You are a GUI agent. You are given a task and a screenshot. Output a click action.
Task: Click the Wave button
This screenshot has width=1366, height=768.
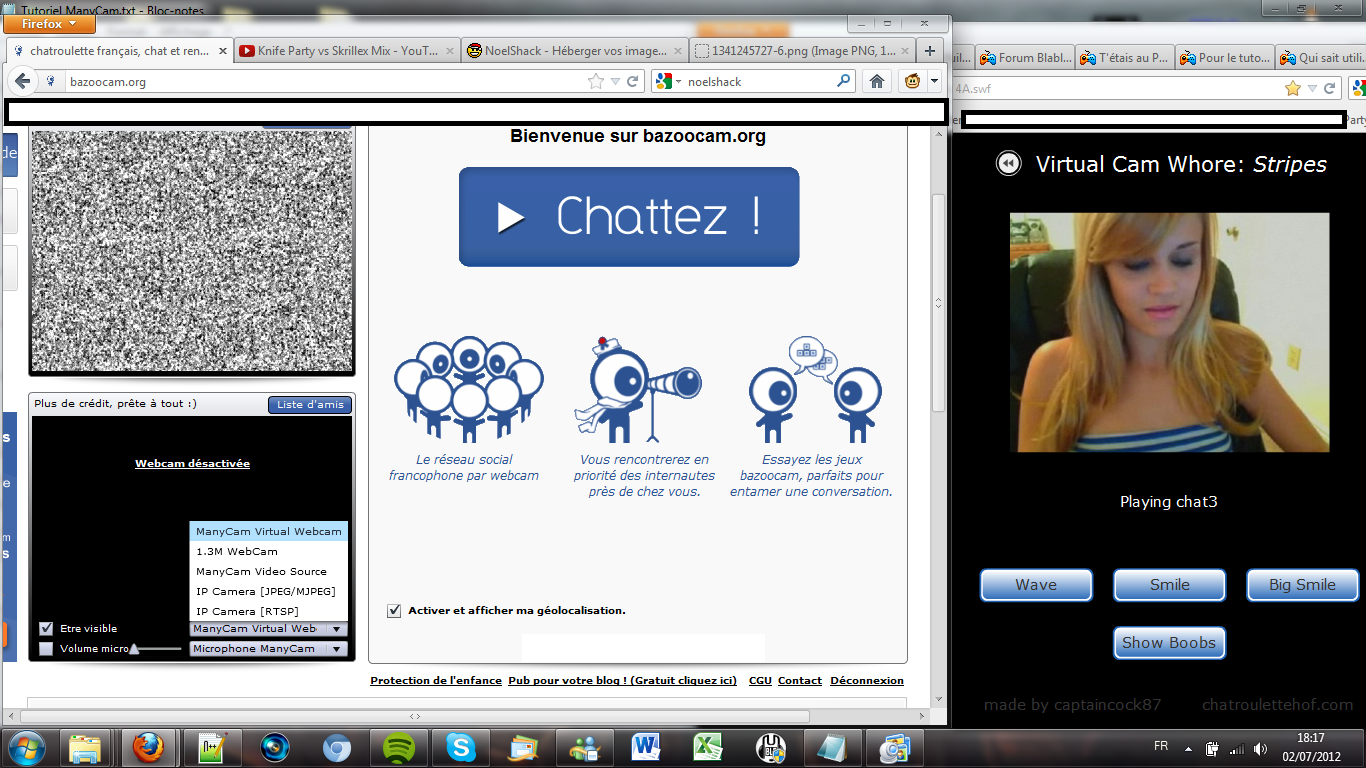1036,585
